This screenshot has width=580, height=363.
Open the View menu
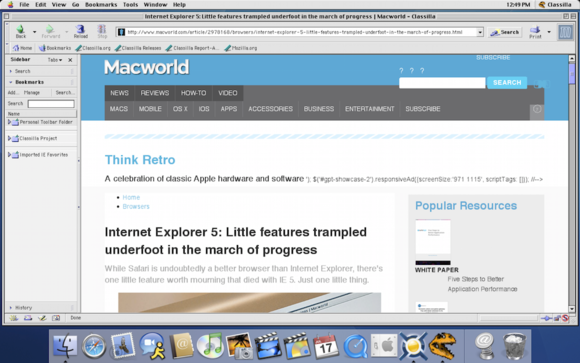[x=58, y=4]
